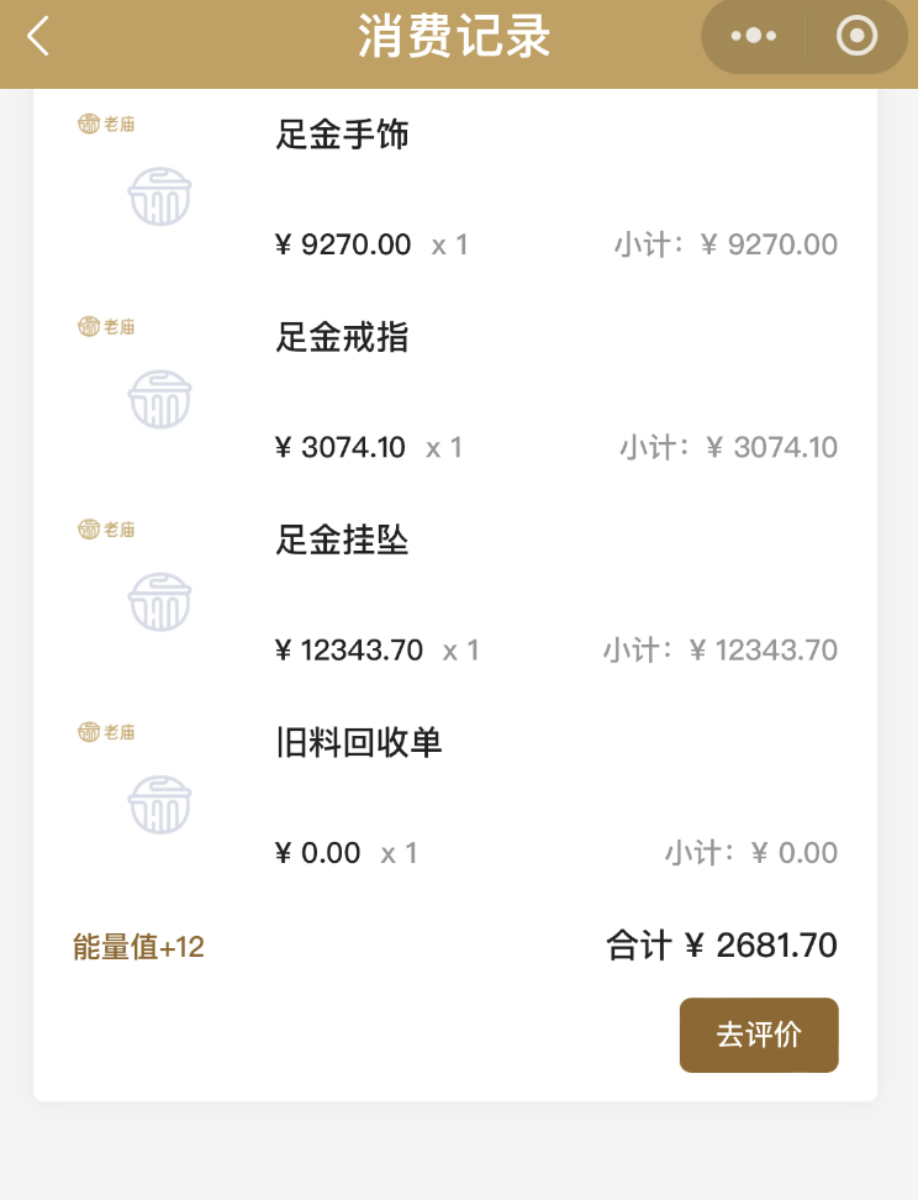Image resolution: width=919 pixels, height=1200 pixels.
Task: Click the 合计 ¥ 2681.70 total
Action: click(x=721, y=945)
